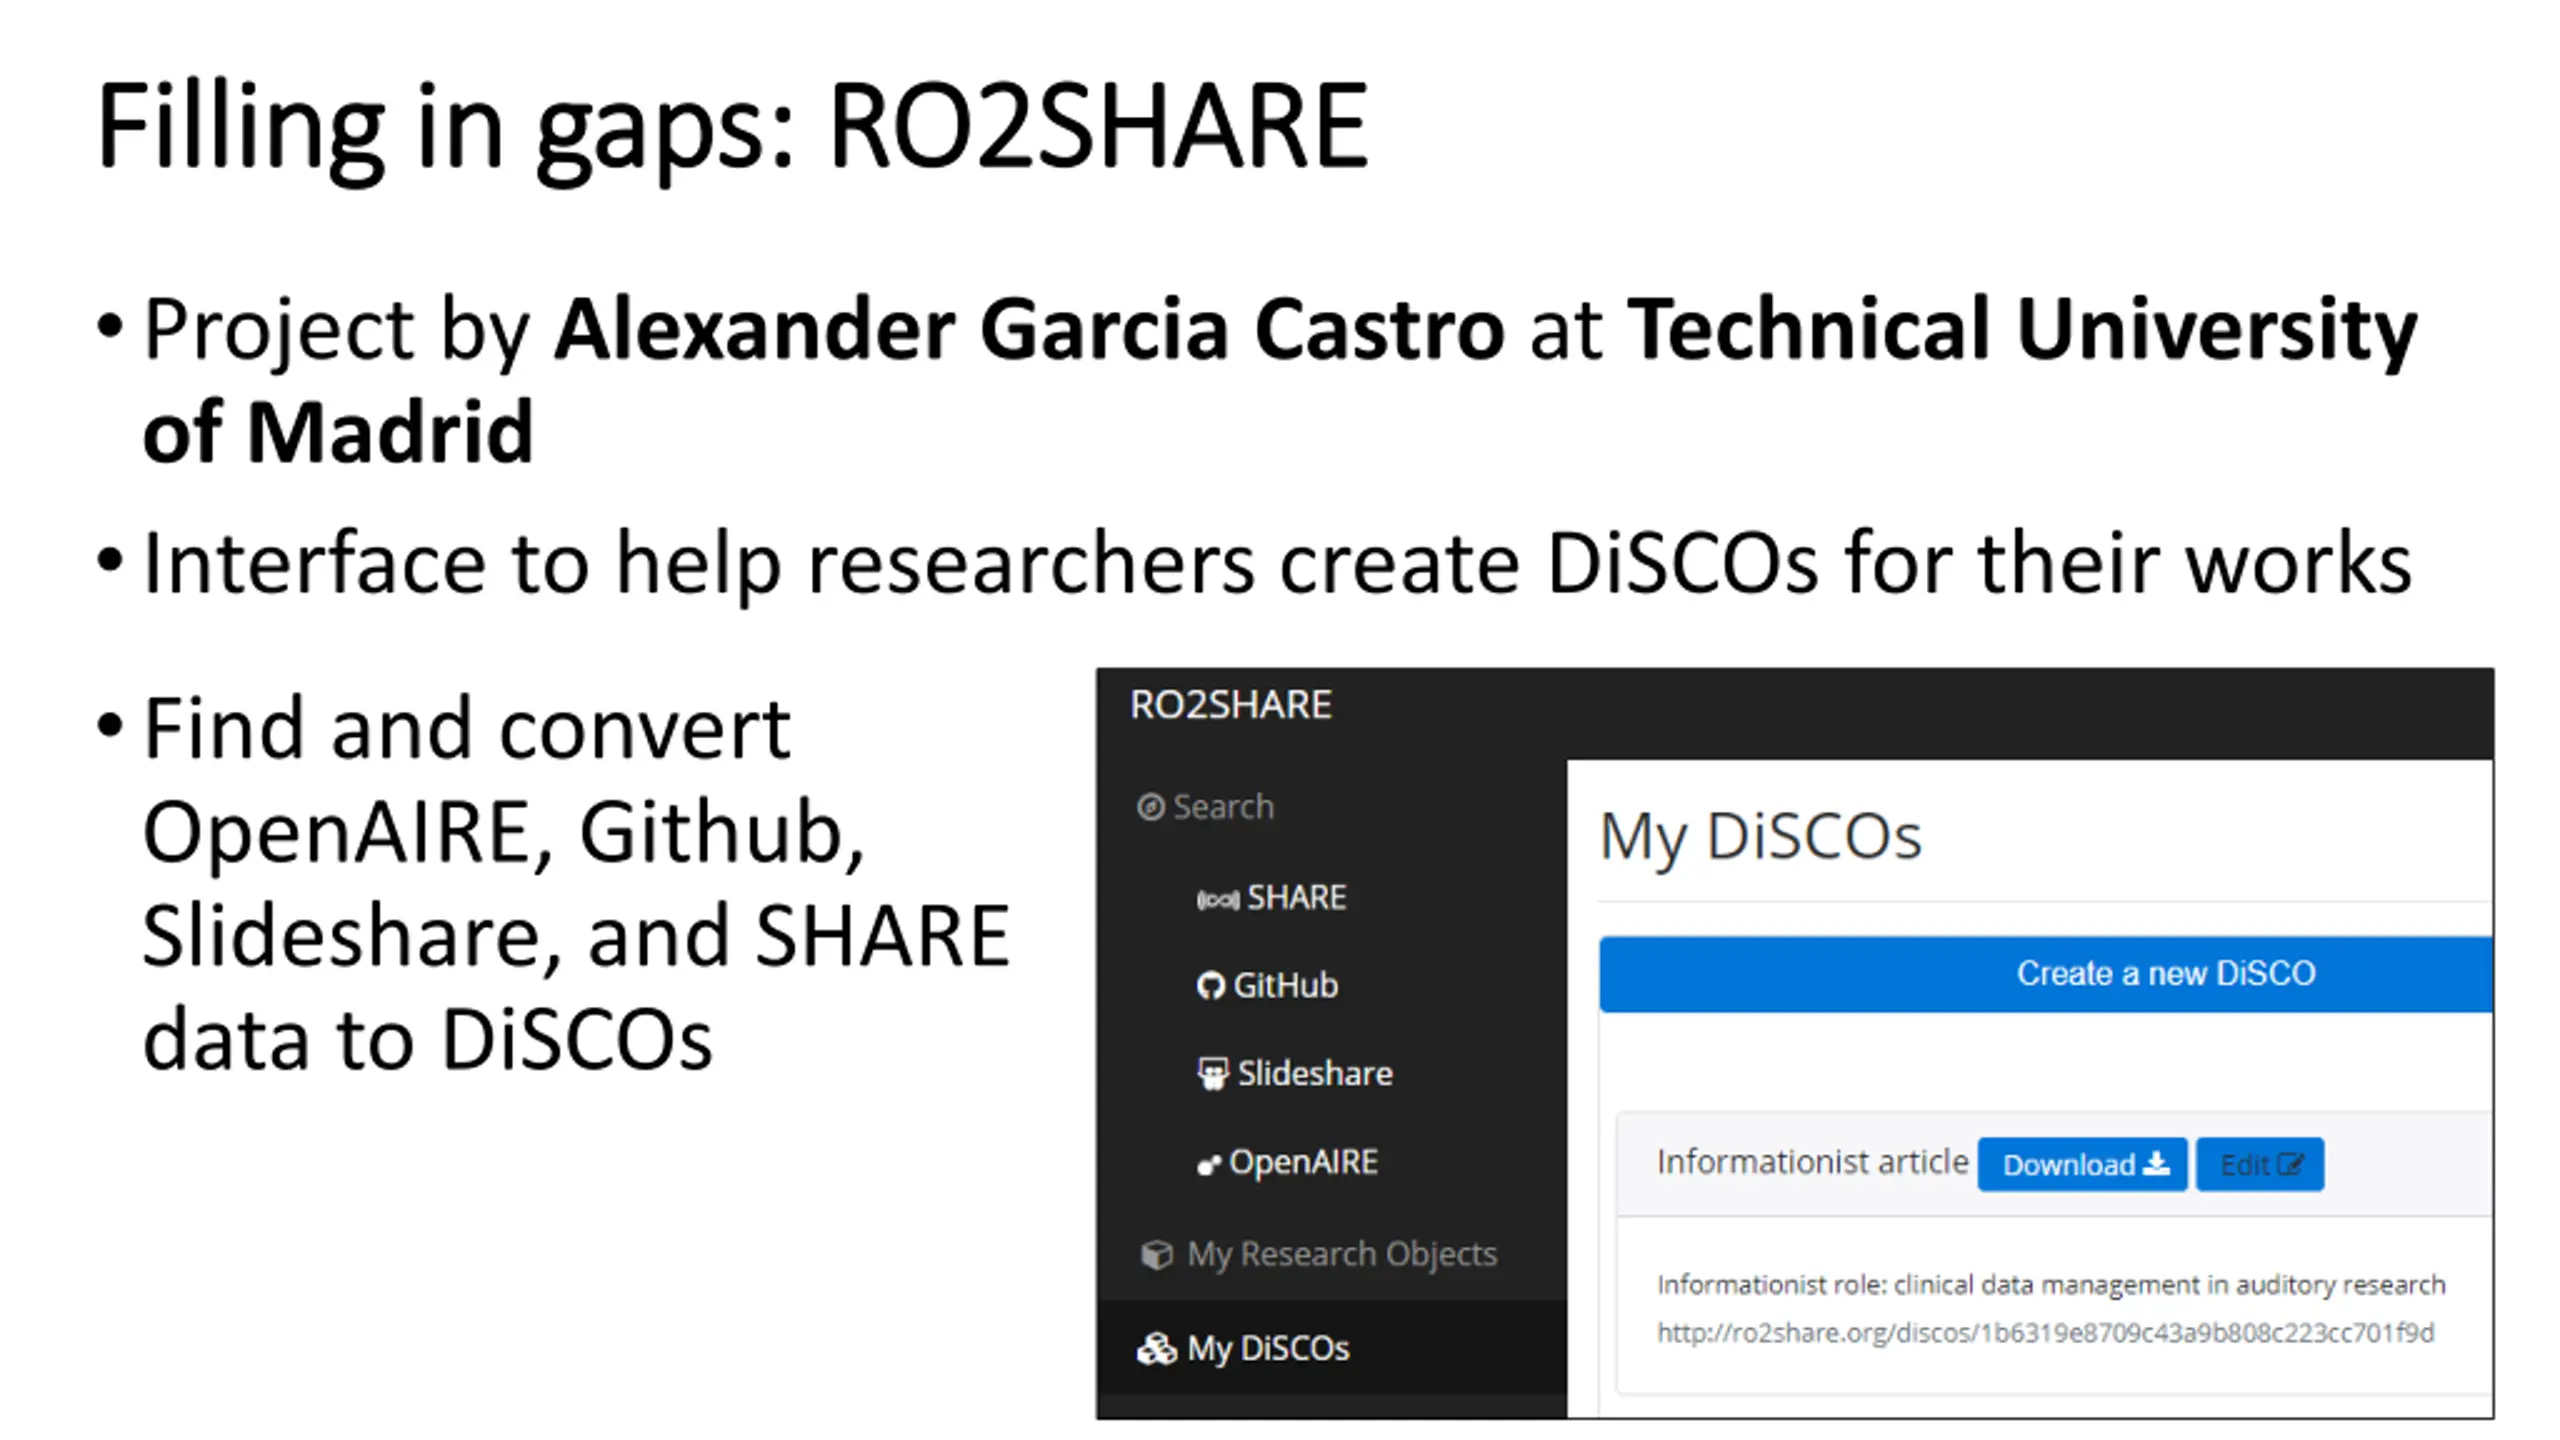Open the ro2share.org discos URL link
Viewport: 2560px width, 1440px height.
[x=2045, y=1333]
